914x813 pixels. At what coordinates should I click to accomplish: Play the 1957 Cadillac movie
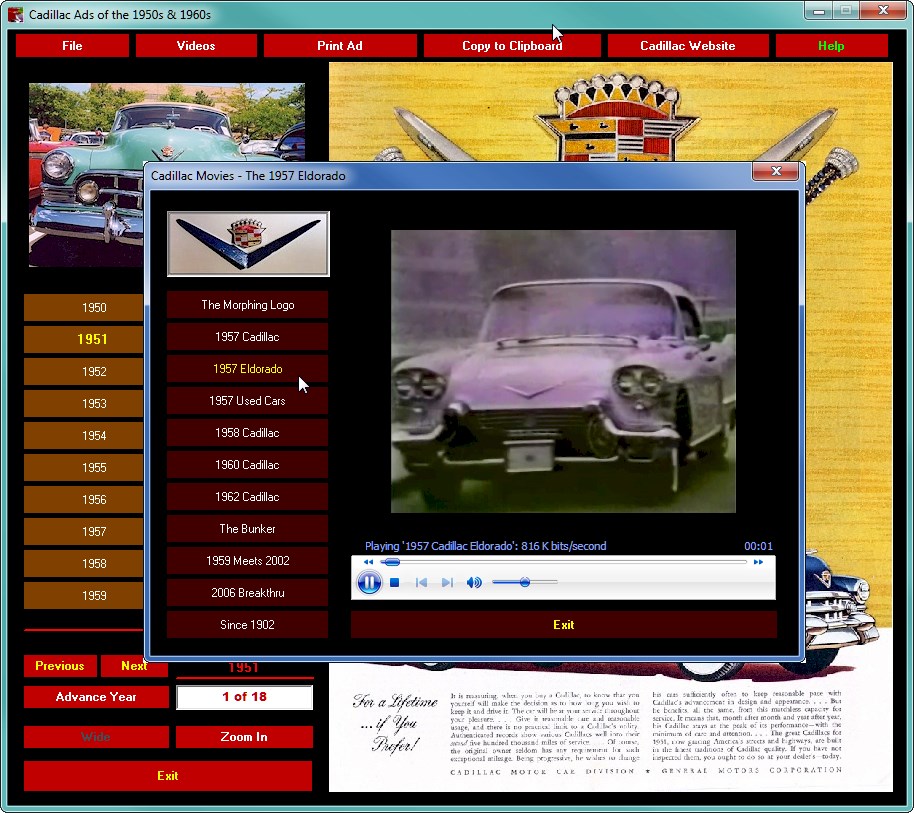coord(248,337)
